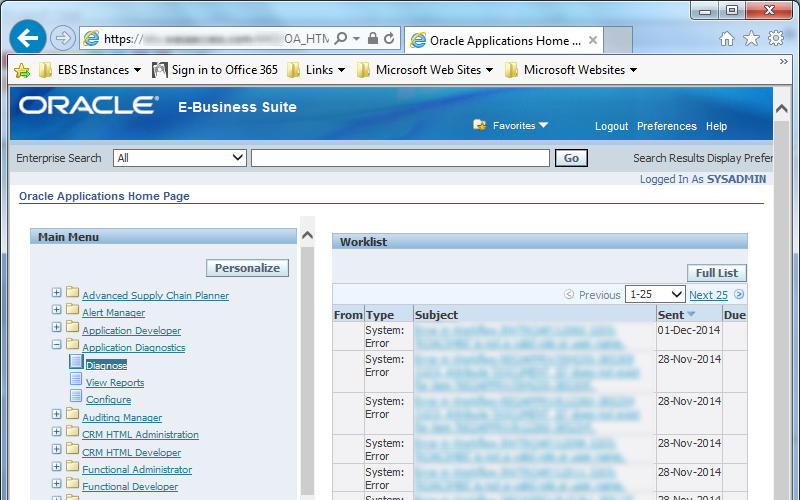
Task: Click the Next 25 link
Action: (x=708, y=295)
